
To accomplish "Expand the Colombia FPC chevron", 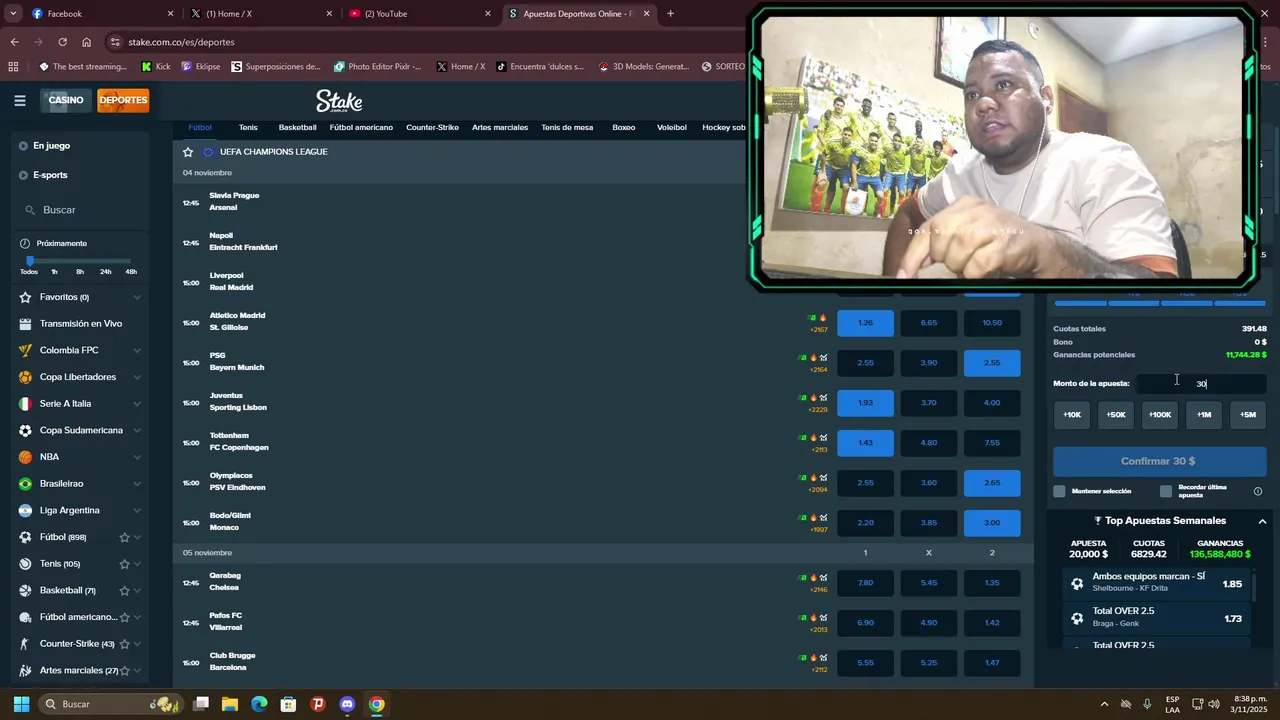I will tap(137, 350).
